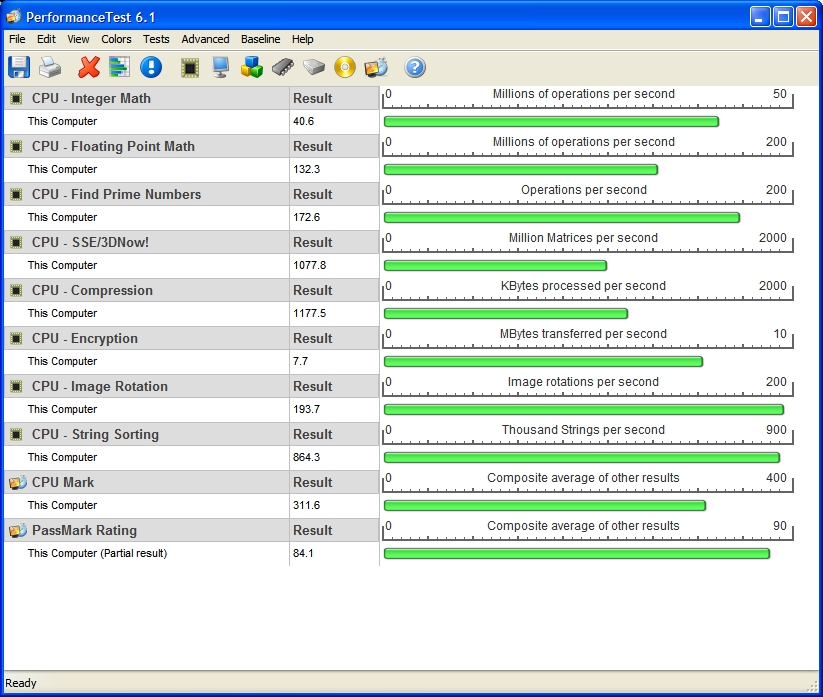The width and height of the screenshot is (823, 697).
Task: Select CPU - Find Prime Numbers heading
Action: [x=117, y=194]
